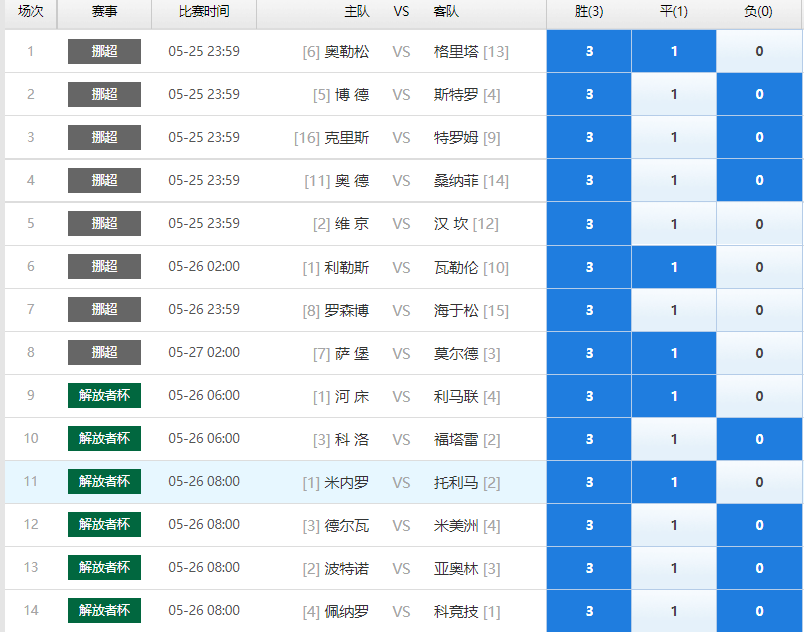Toggle win (3) for match 3 克里斯 vs 特罗姆
Viewport: 804px width, 632px height.
coord(589,137)
